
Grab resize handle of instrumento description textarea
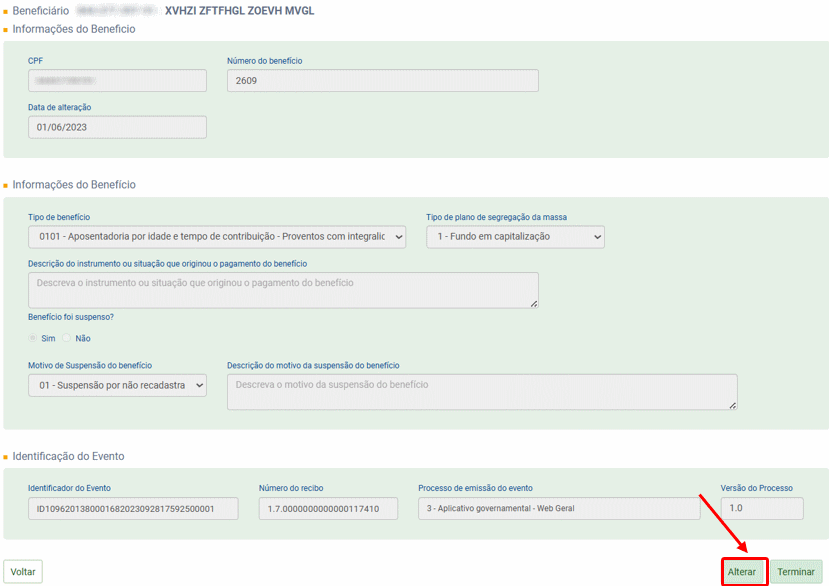click(x=534, y=303)
